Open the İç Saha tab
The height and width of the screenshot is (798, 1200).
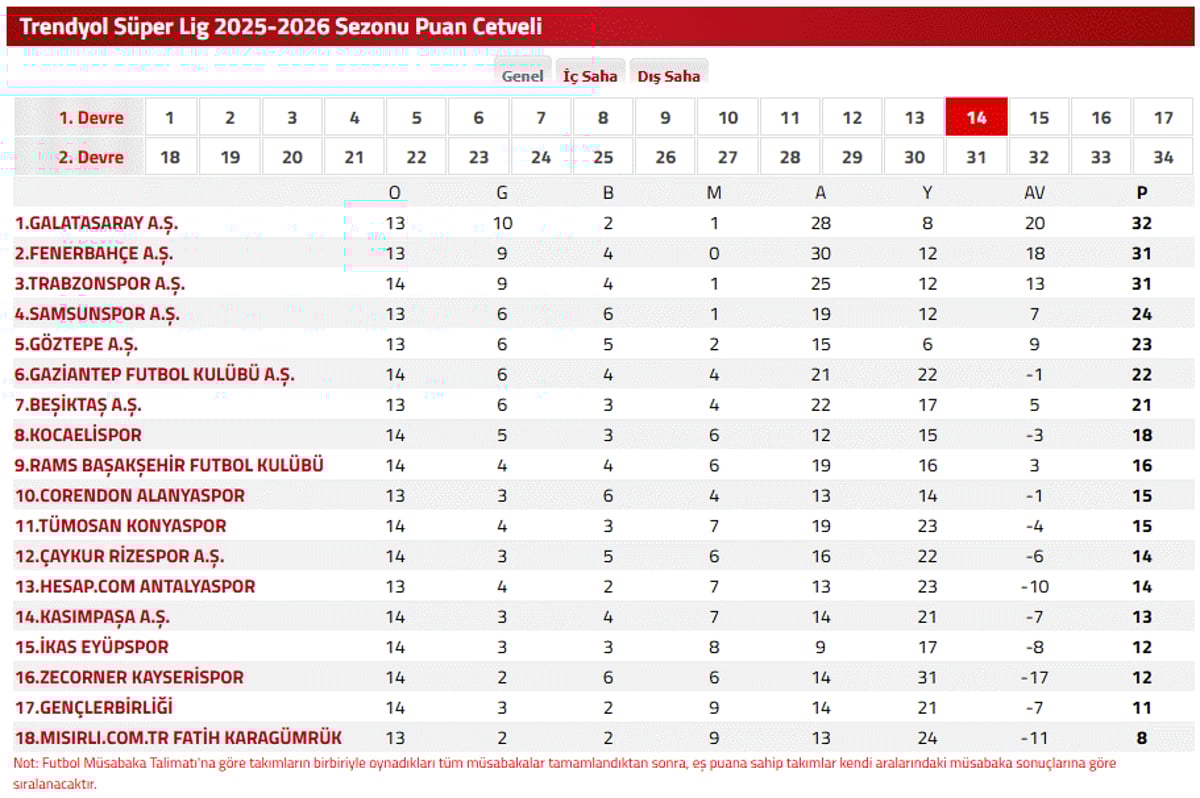[x=590, y=76]
